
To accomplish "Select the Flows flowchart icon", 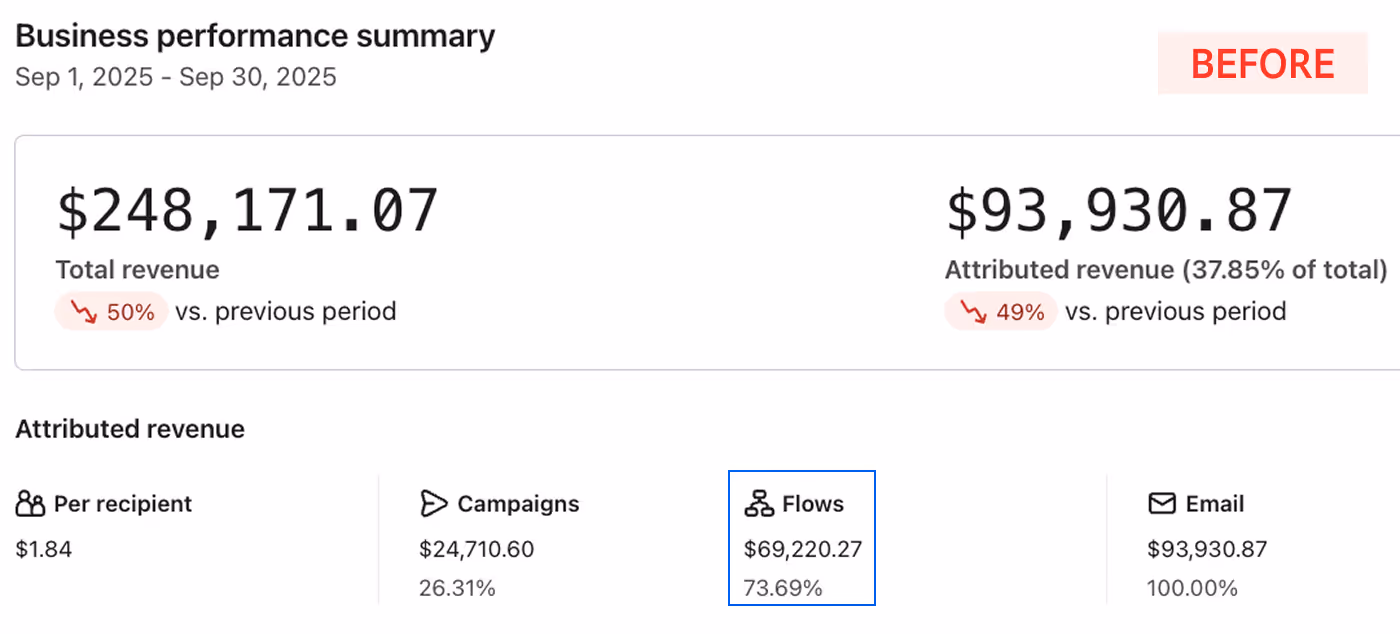I will click(x=761, y=504).
